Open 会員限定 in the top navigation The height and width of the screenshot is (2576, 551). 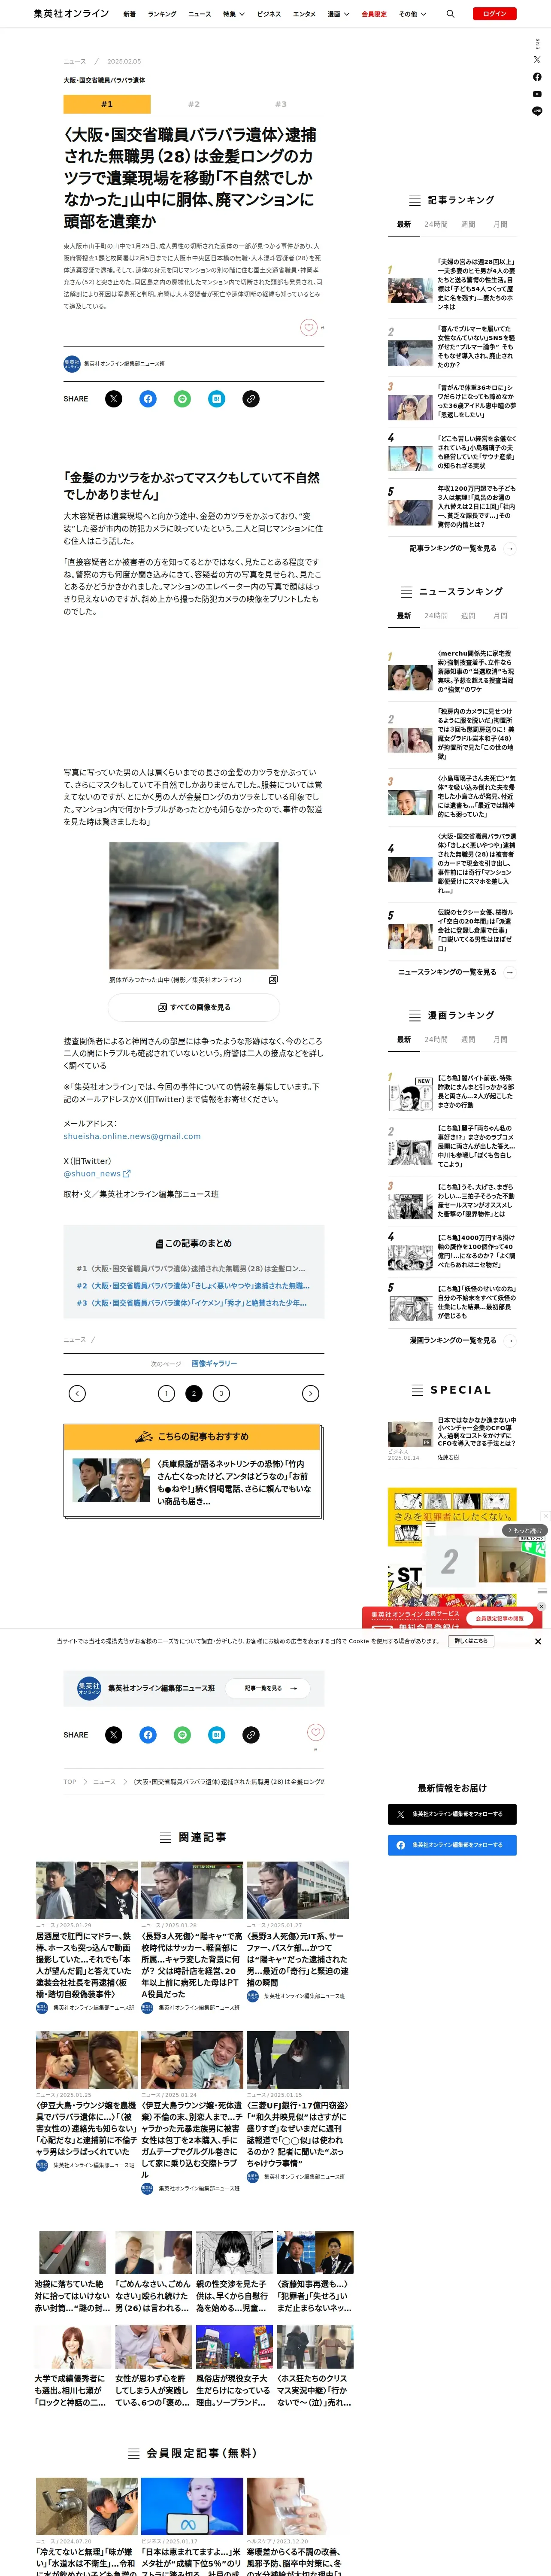pyautogui.click(x=374, y=14)
